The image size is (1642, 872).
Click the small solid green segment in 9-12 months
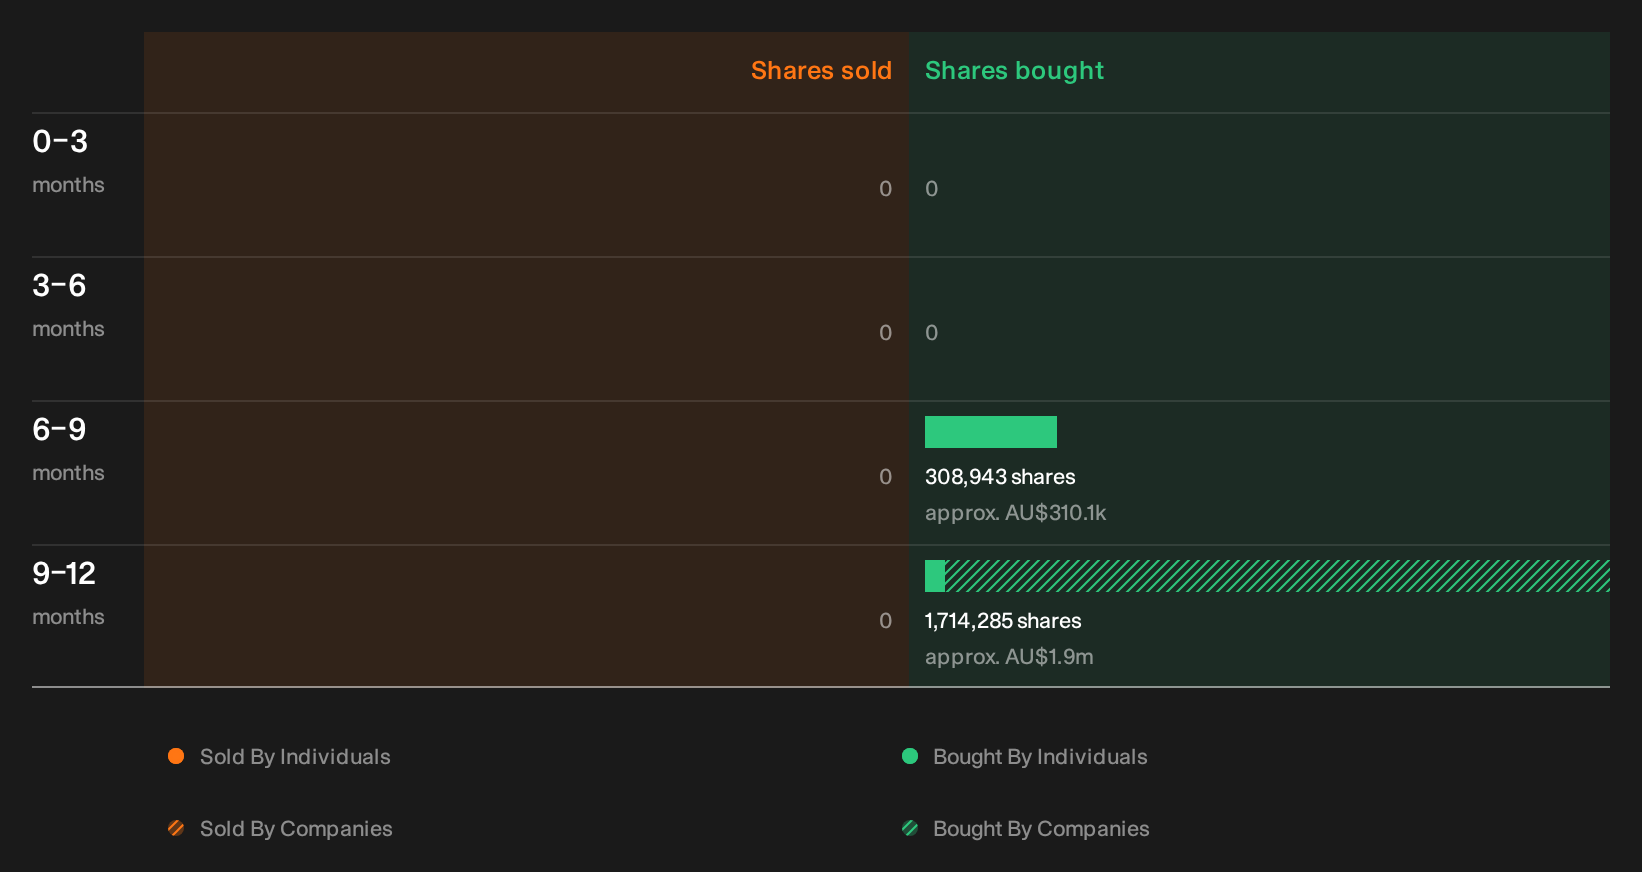[x=935, y=576]
